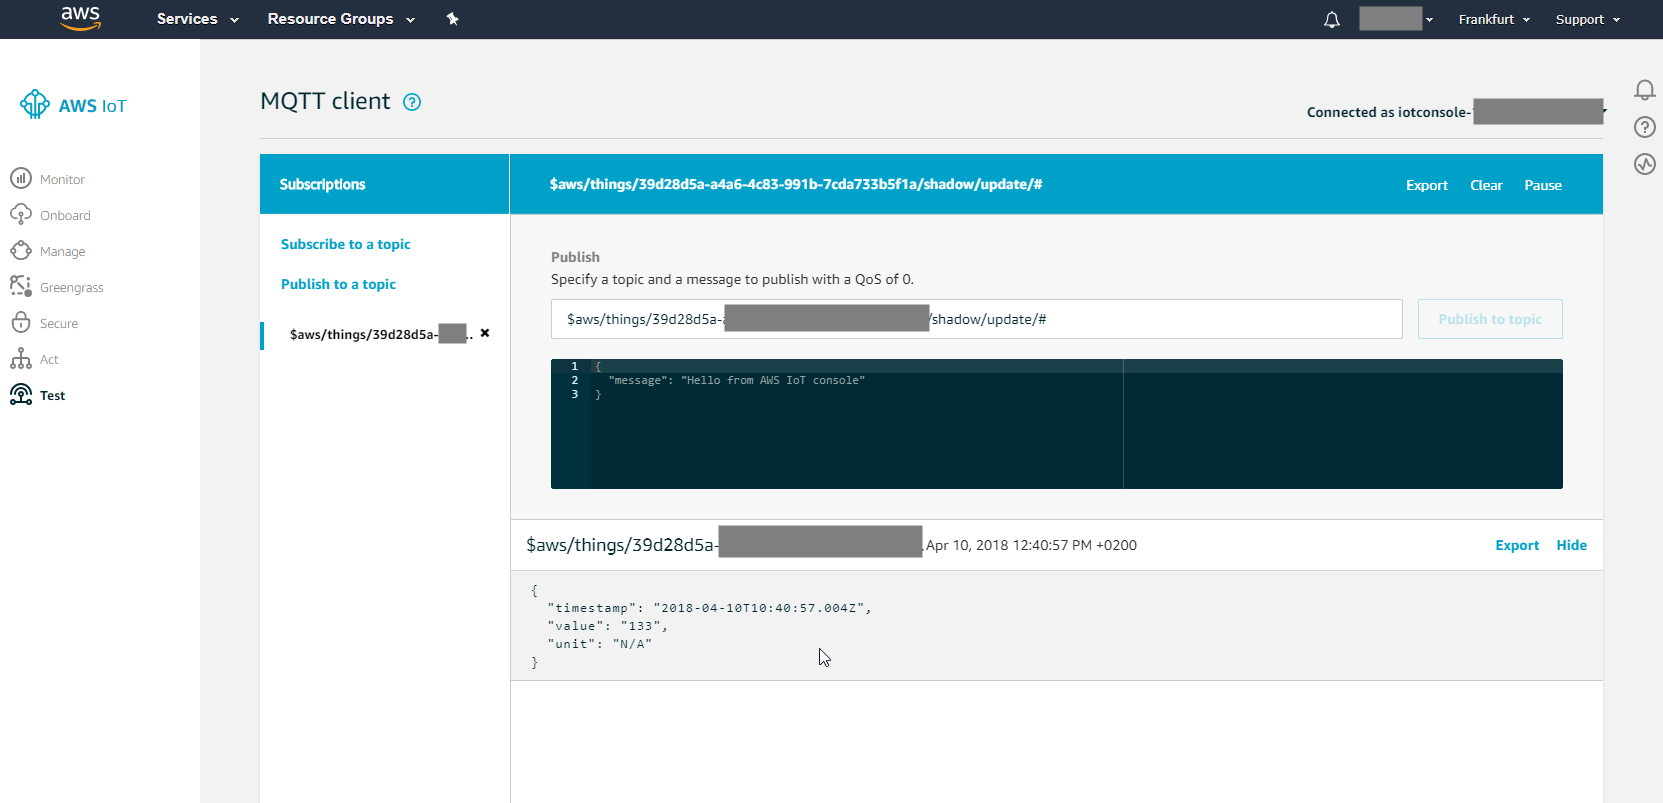This screenshot has width=1663, height=803.
Task: Click Subscribe to a topic link
Action: pyautogui.click(x=346, y=244)
